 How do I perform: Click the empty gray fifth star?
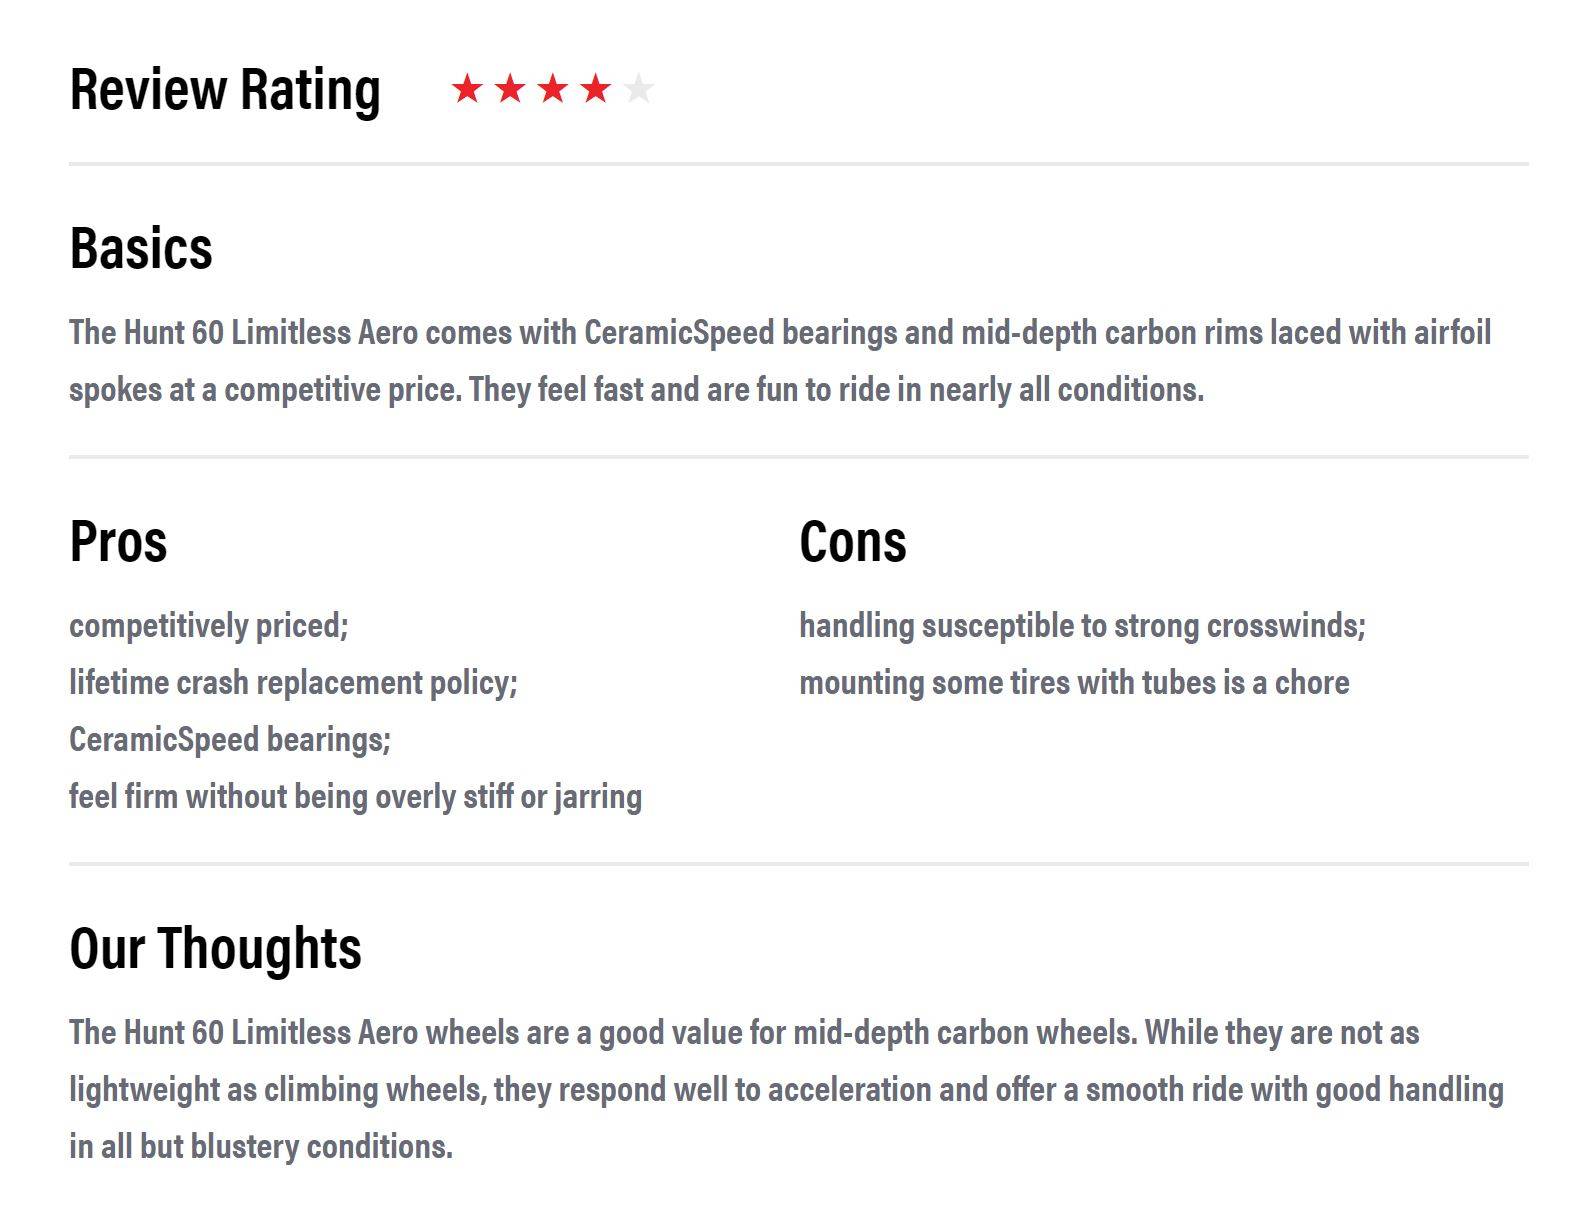pos(638,89)
